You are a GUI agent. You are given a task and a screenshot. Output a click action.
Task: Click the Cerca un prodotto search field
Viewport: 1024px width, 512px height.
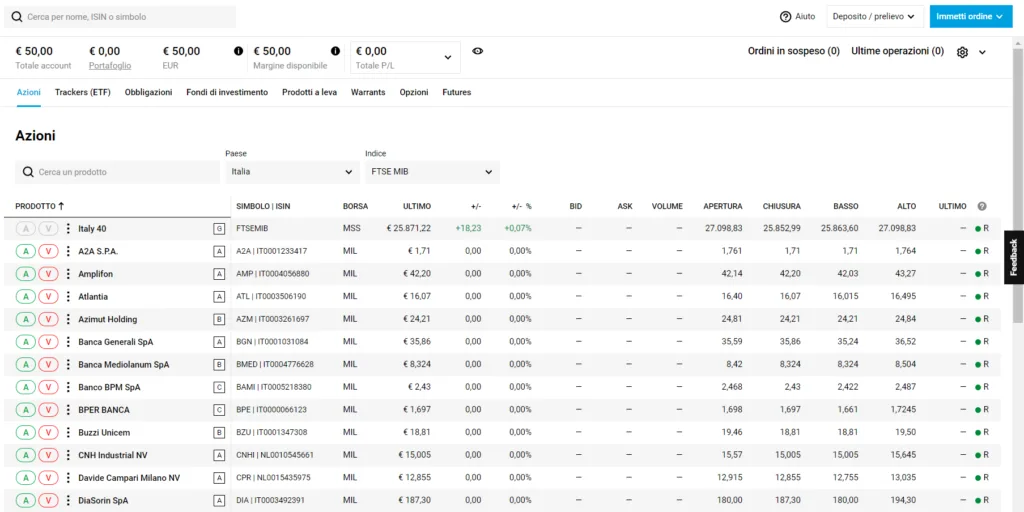[x=118, y=172]
